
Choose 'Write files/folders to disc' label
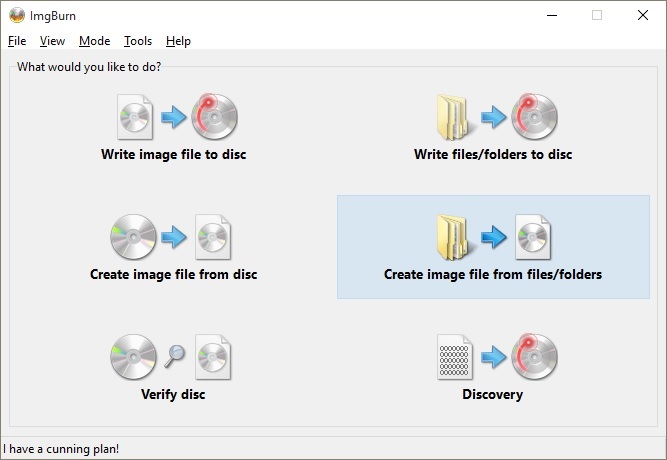pos(493,154)
